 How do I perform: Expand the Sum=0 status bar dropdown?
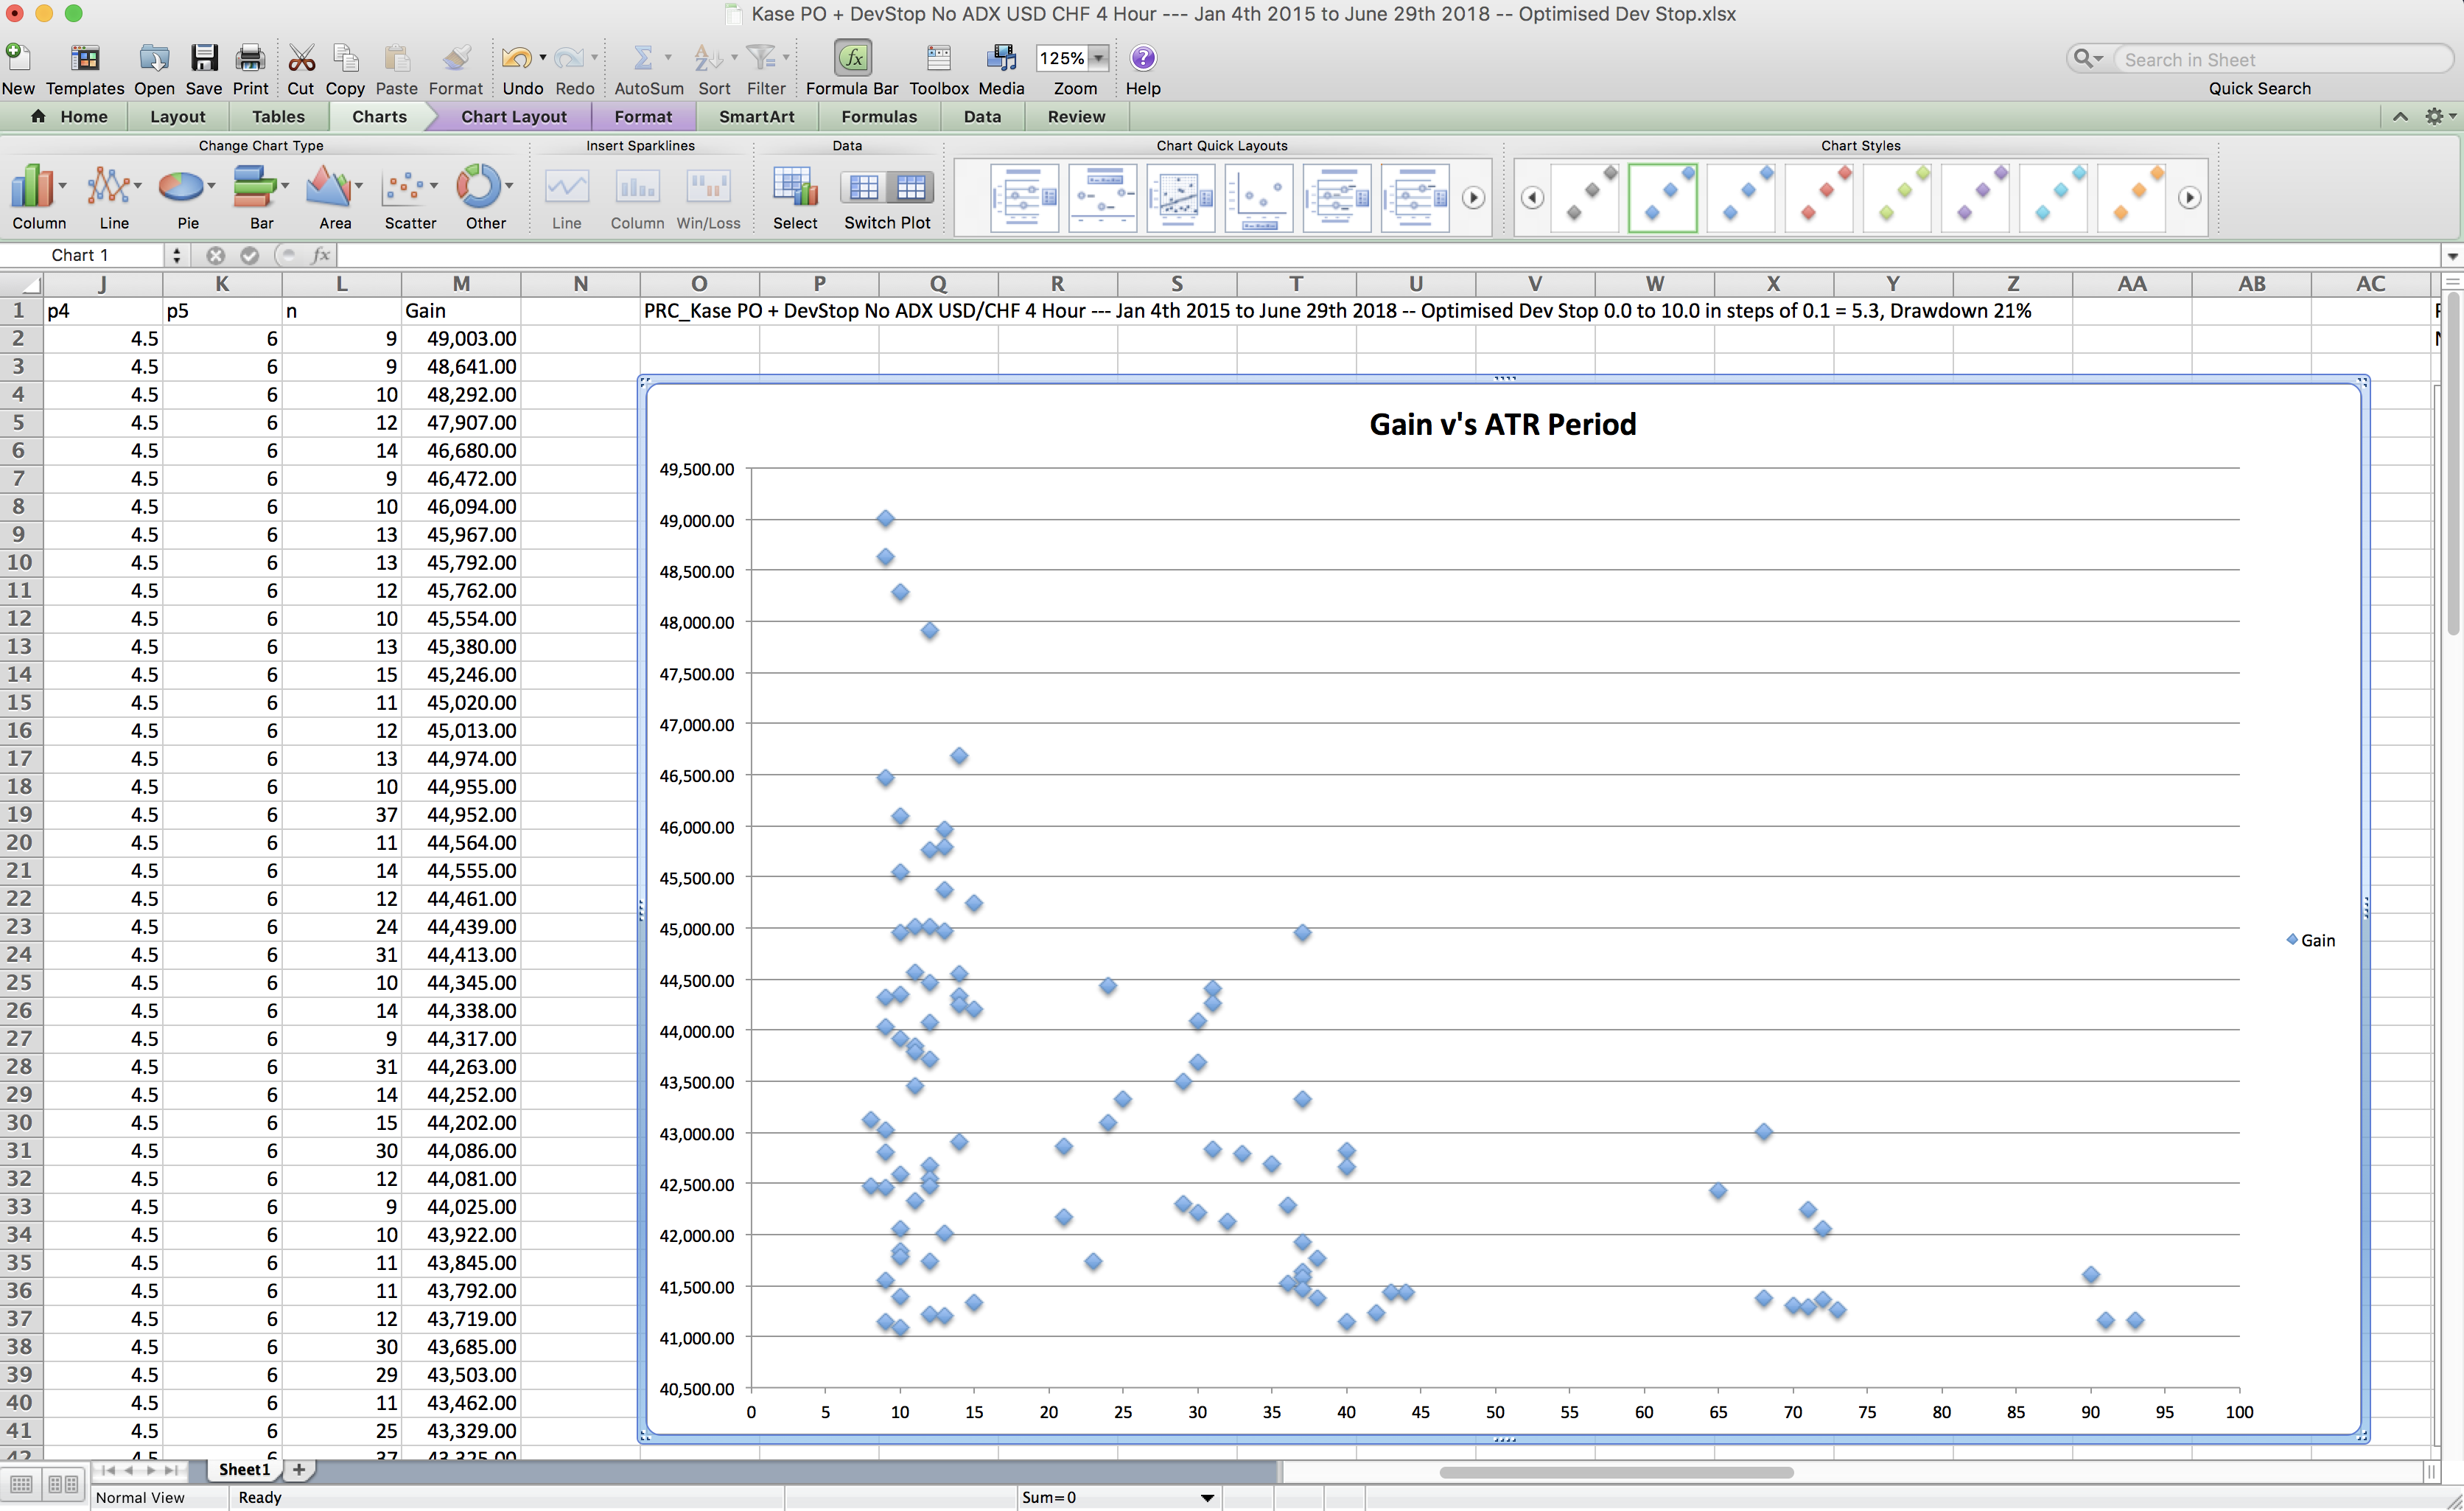[1207, 1497]
